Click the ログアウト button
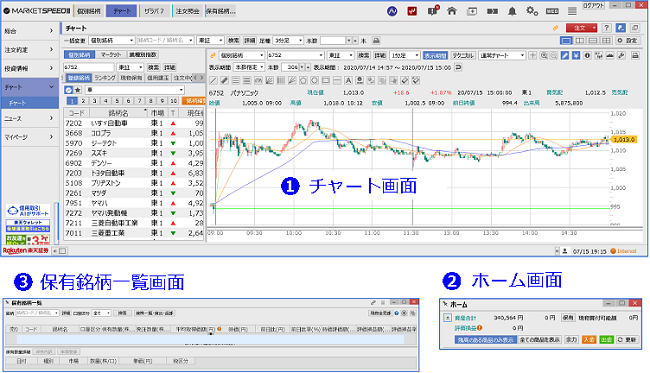 [x=594, y=5]
